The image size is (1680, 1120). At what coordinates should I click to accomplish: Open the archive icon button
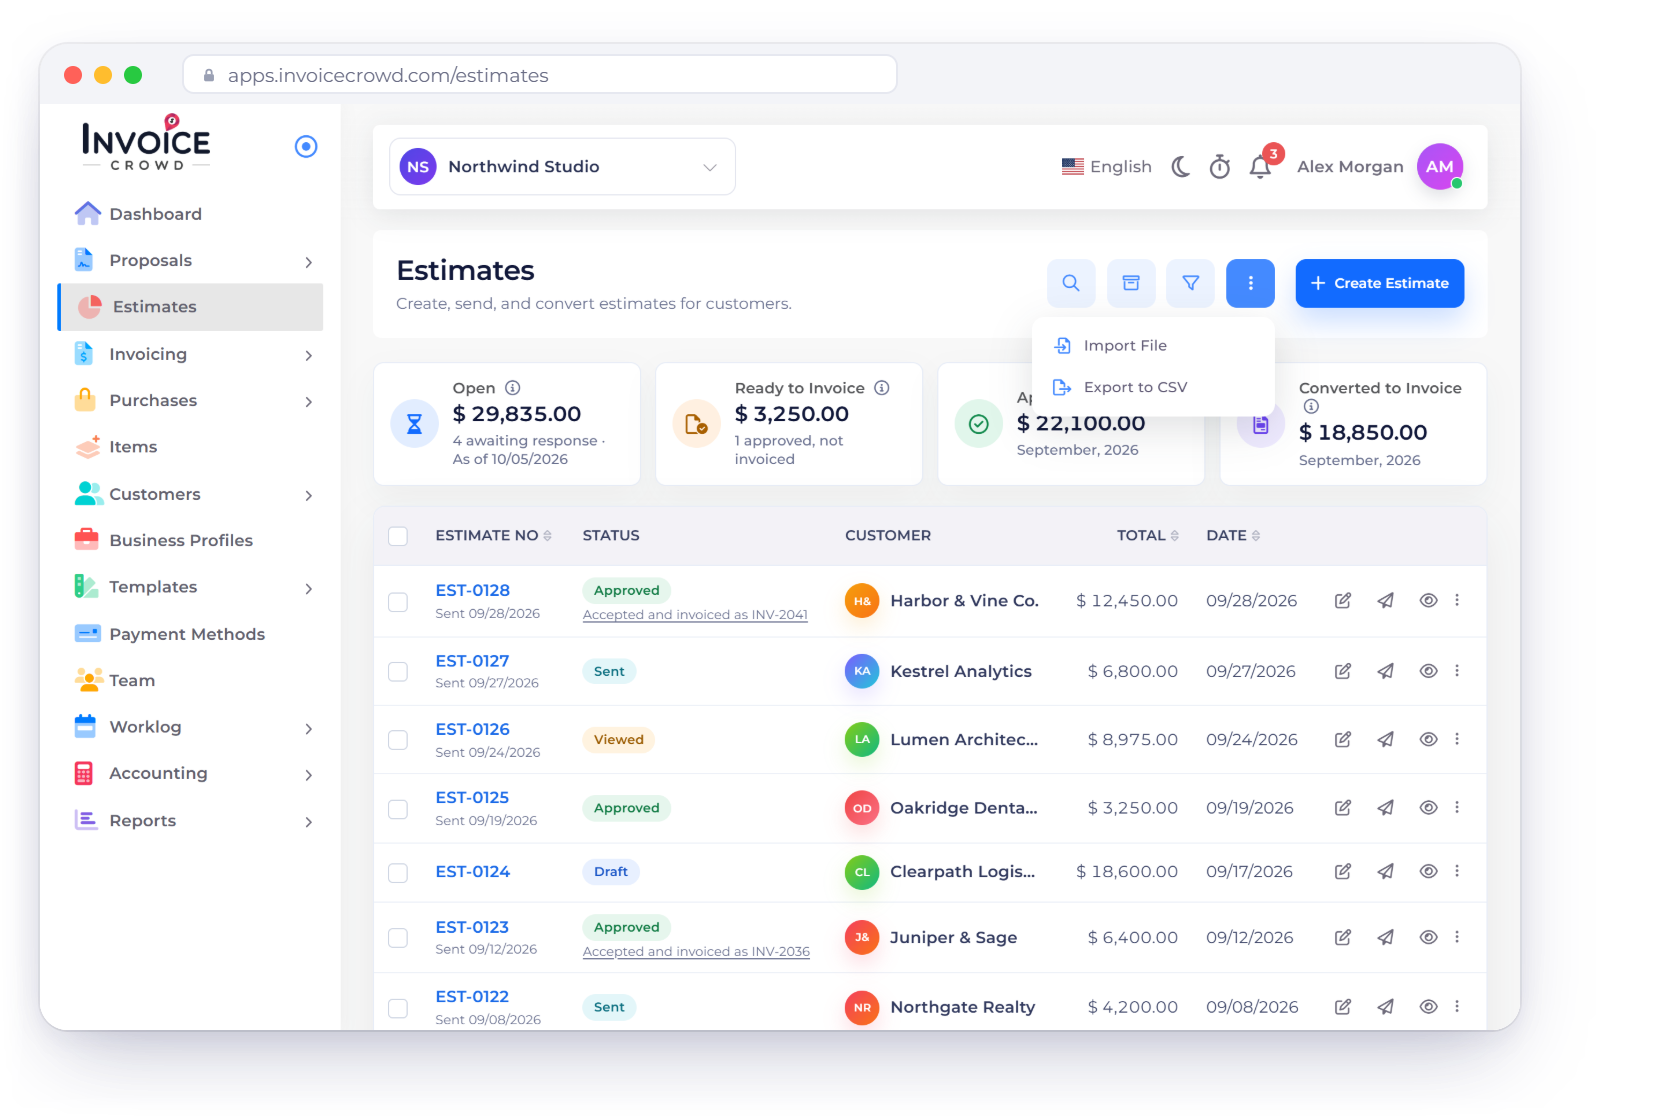(x=1131, y=283)
